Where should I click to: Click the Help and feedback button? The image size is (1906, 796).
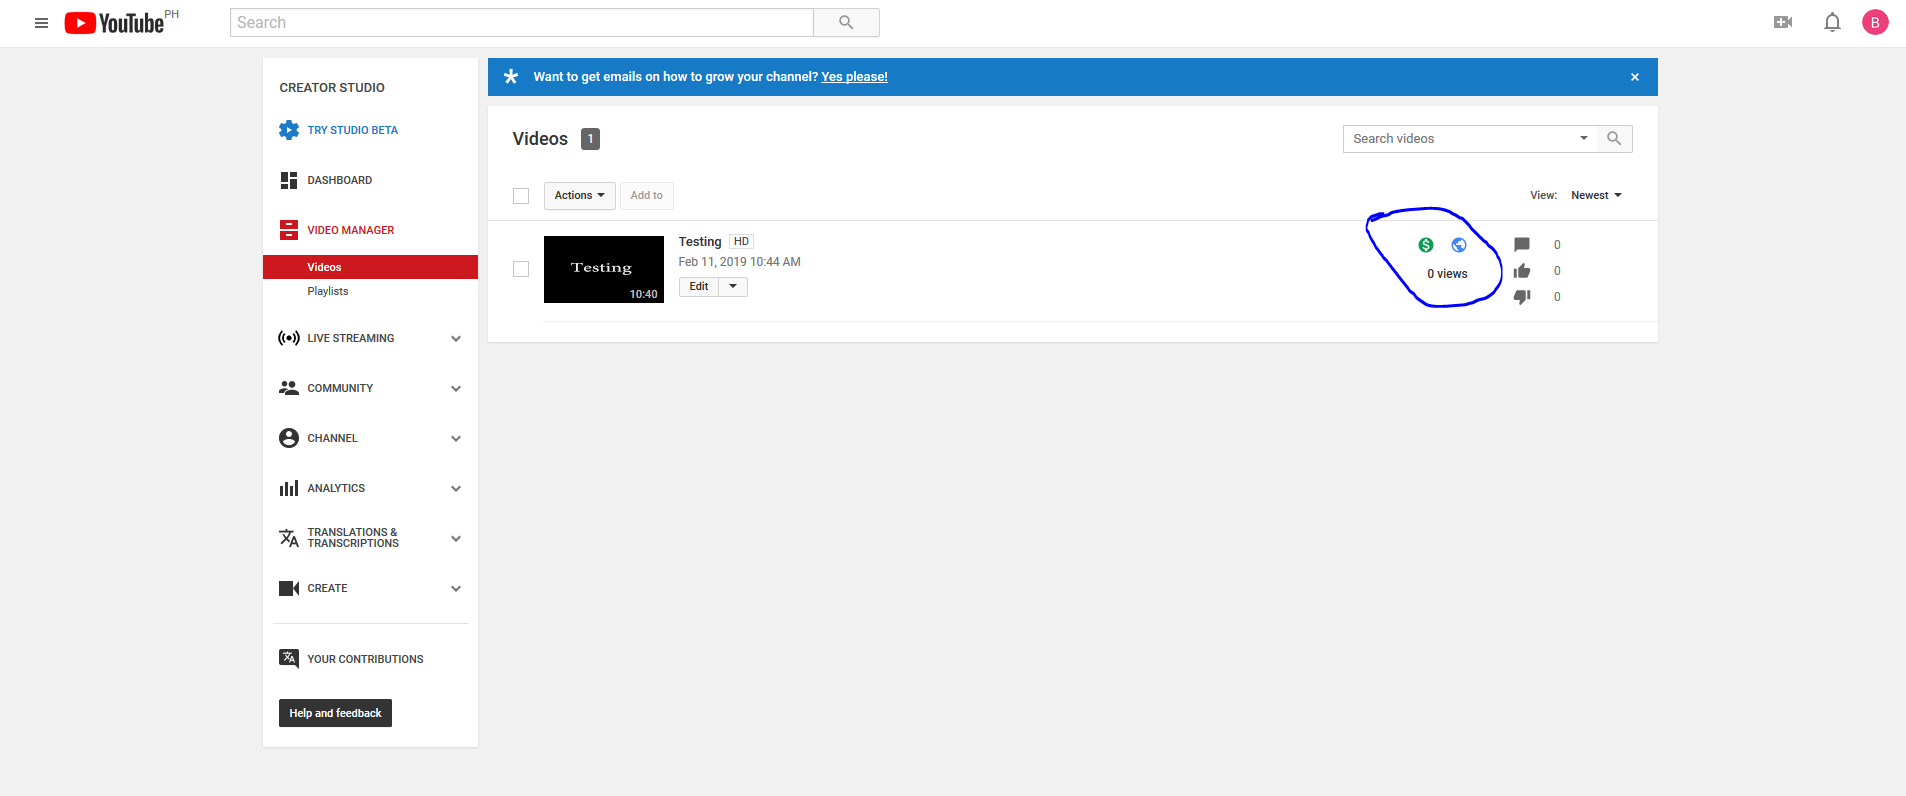pos(335,713)
